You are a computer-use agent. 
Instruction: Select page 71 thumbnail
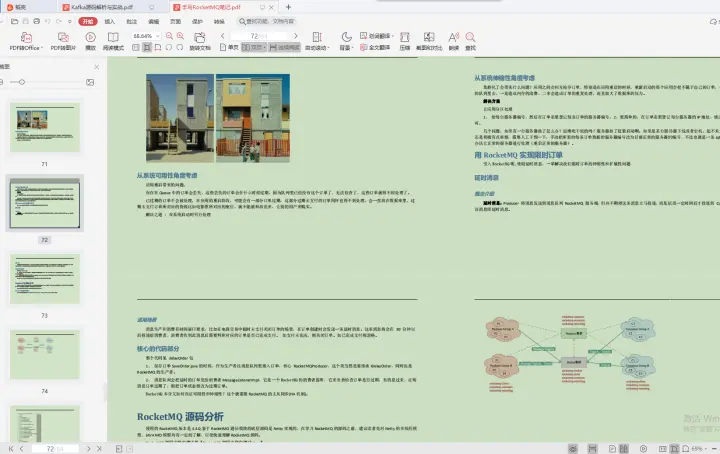point(45,127)
